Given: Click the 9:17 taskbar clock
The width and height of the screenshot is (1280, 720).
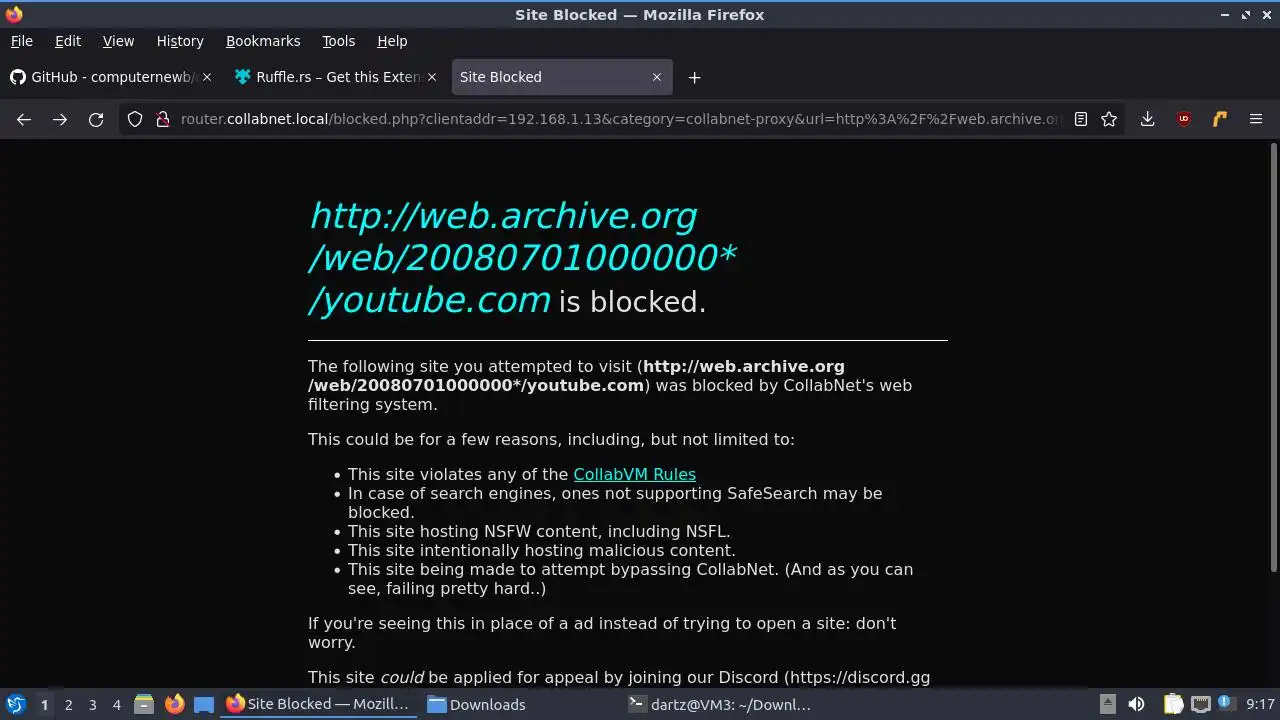Looking at the screenshot, I should click(1260, 704).
